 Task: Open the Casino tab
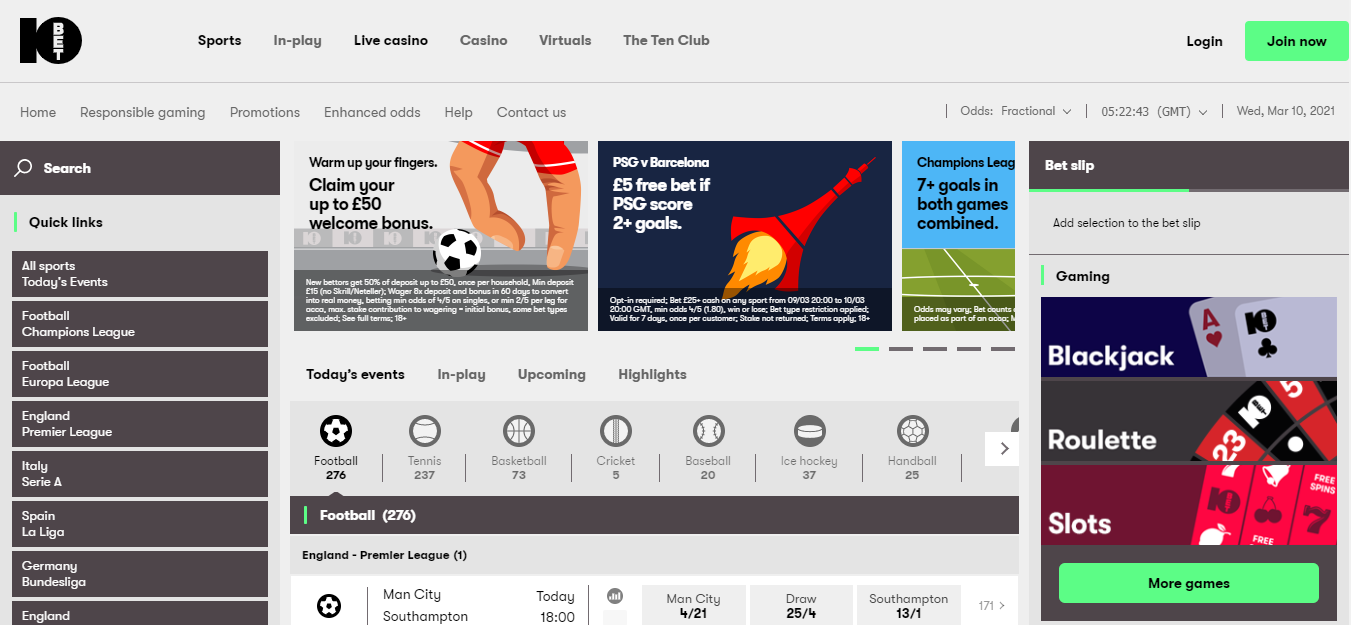click(x=483, y=41)
